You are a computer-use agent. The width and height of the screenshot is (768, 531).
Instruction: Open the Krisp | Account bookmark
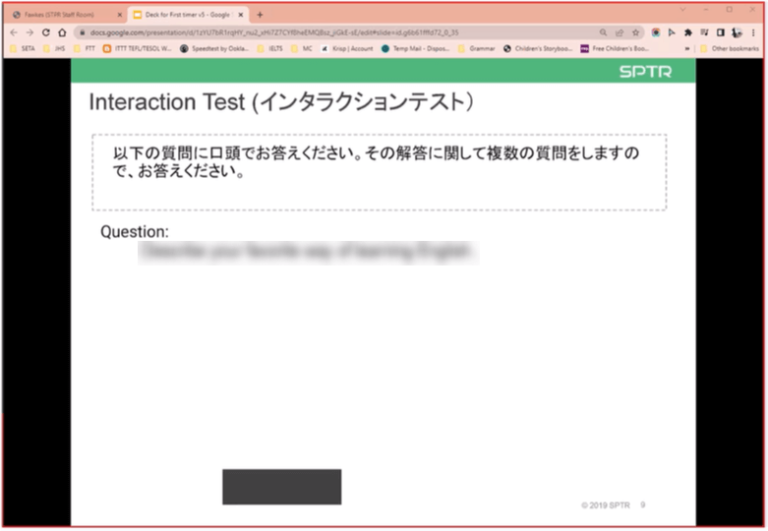(x=347, y=48)
